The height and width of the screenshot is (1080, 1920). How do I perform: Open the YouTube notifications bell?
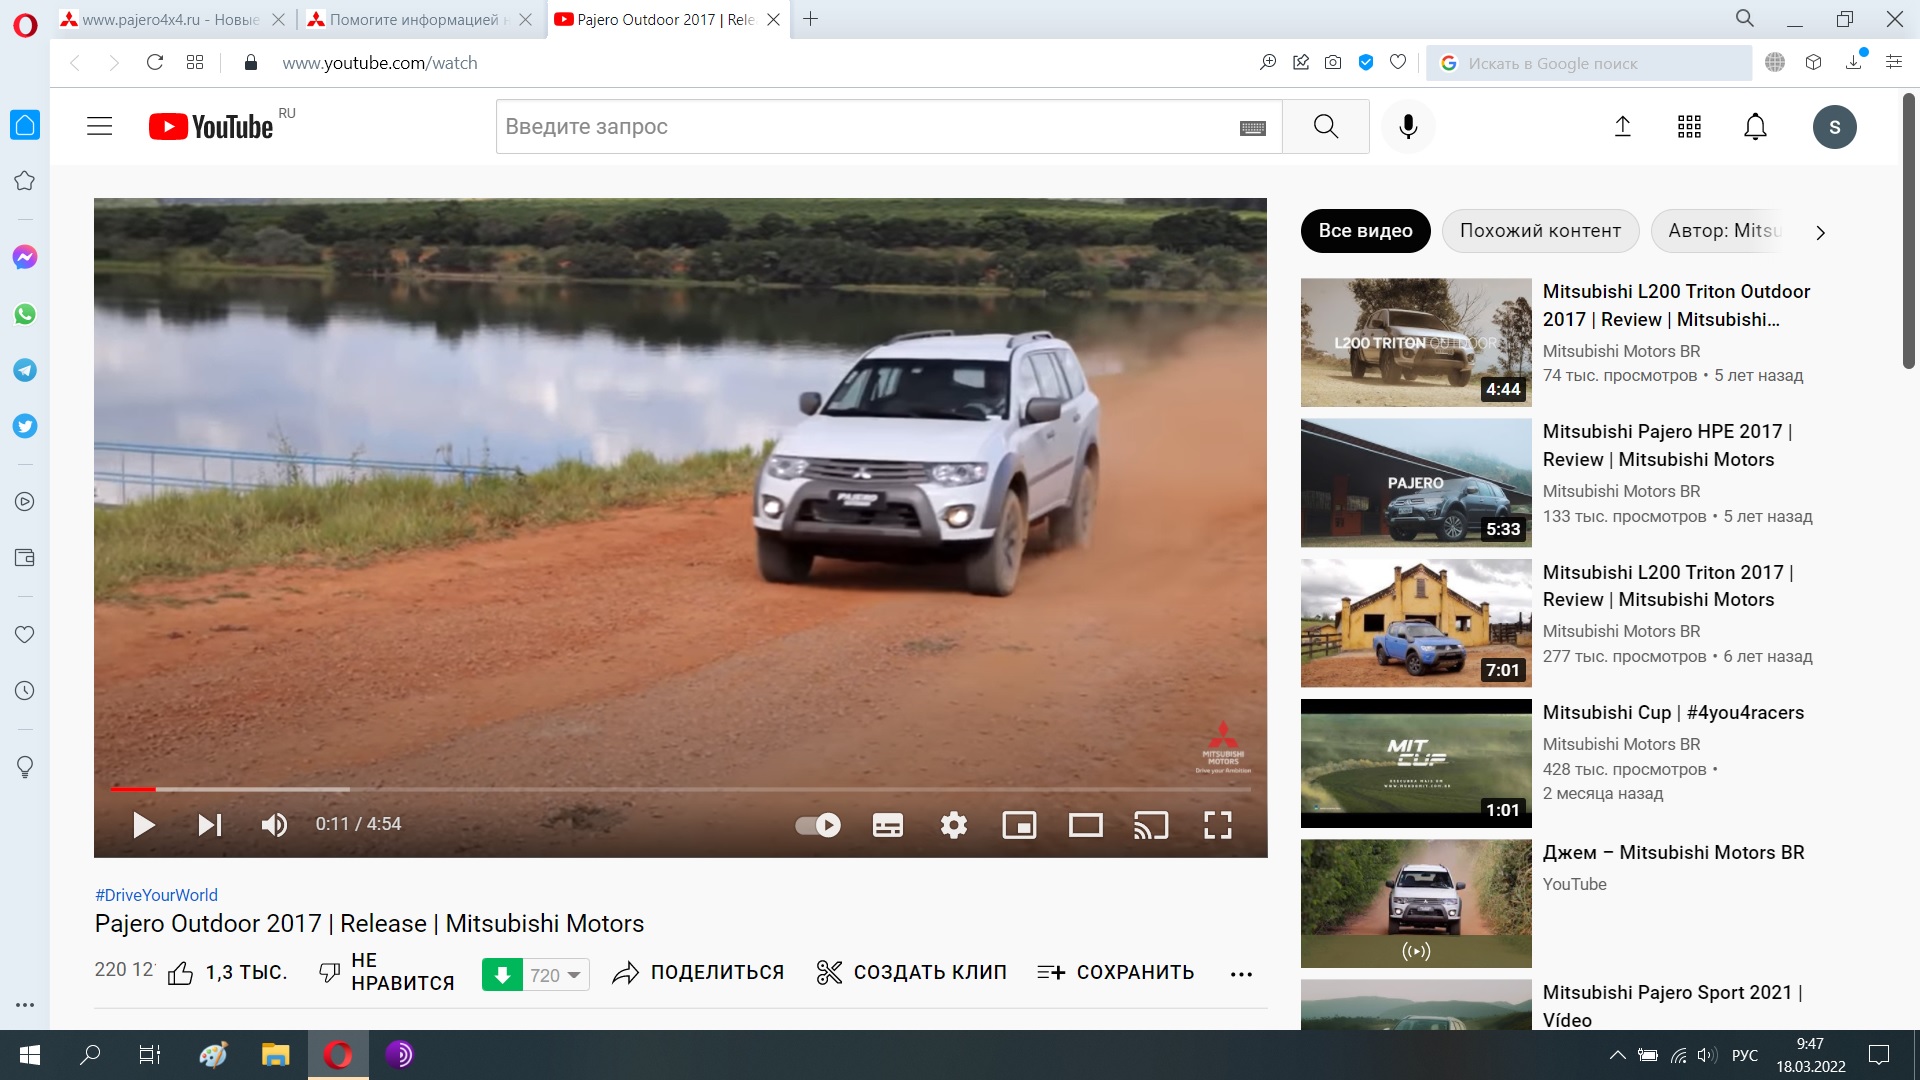point(1755,127)
